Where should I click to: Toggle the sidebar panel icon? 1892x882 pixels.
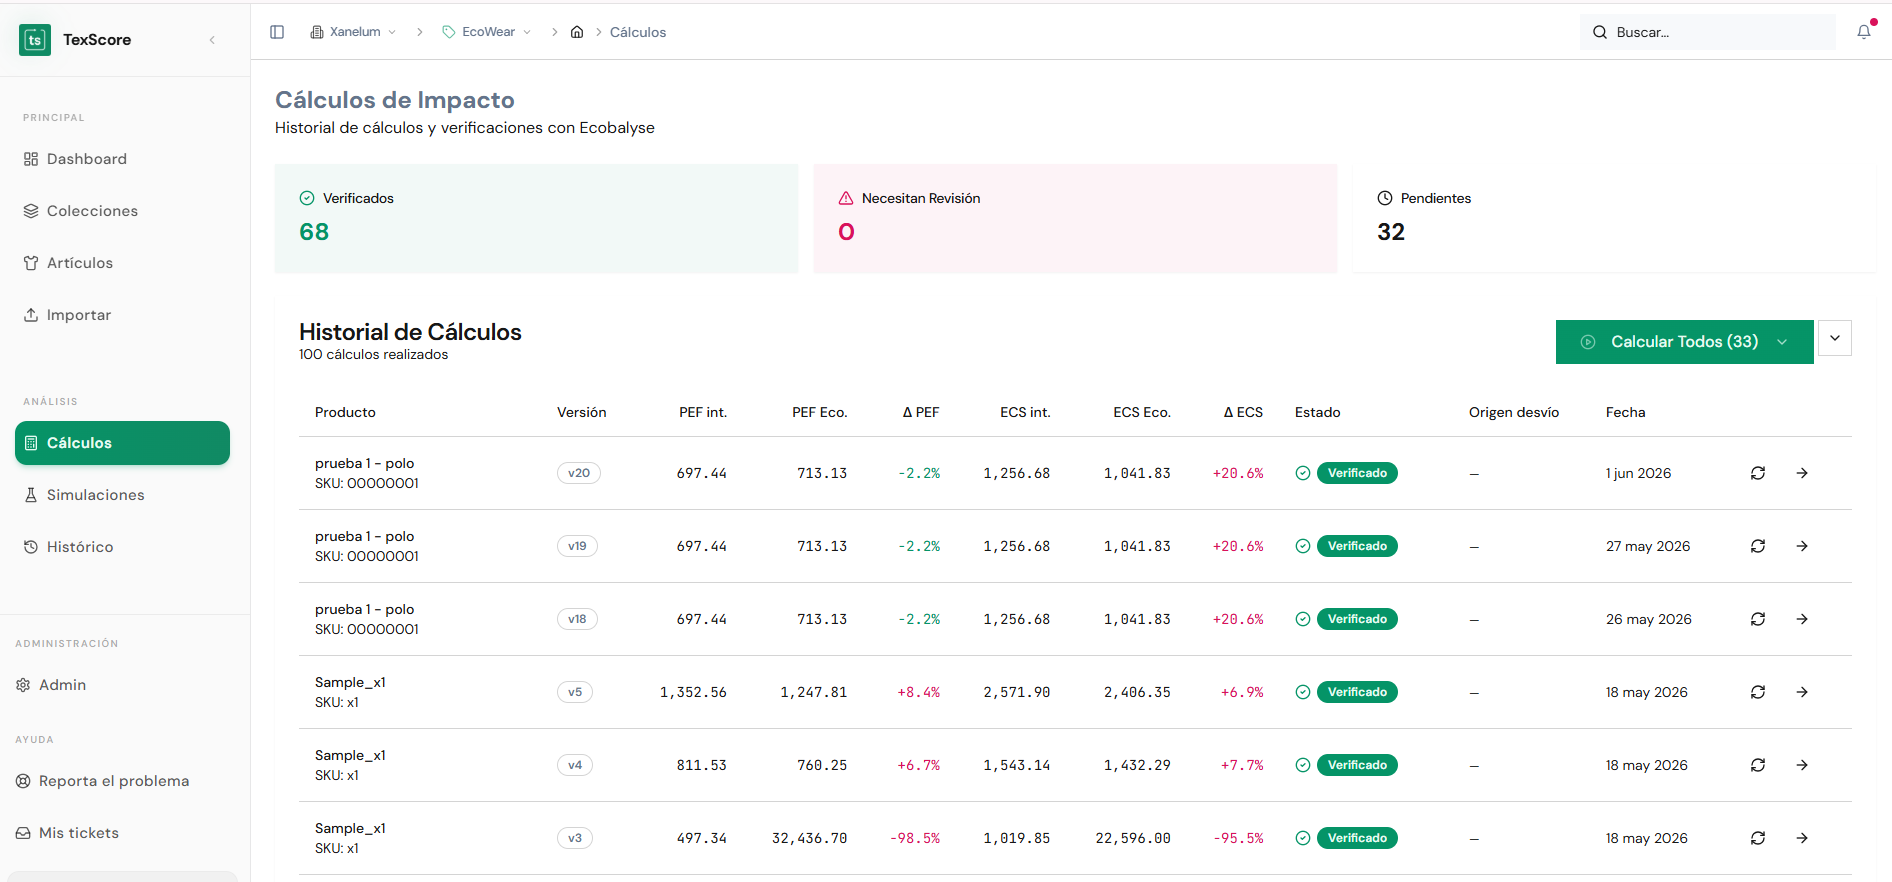277,32
